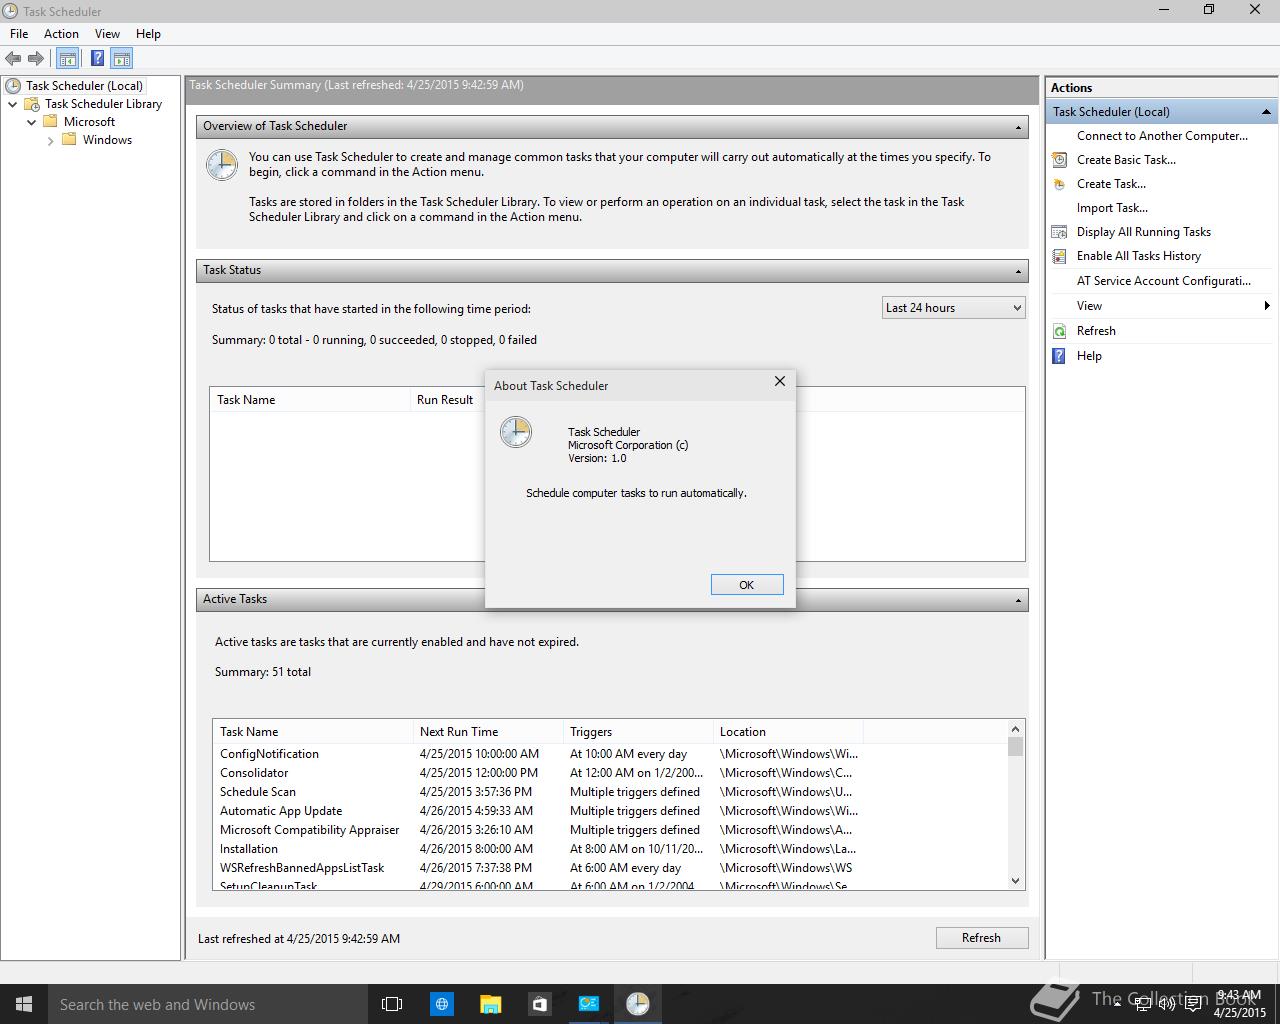Click the Task Scheduler (Local) clock icon
The width and height of the screenshot is (1280, 1024).
click(13, 86)
